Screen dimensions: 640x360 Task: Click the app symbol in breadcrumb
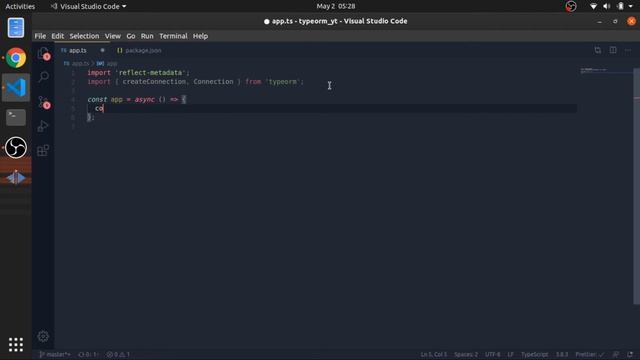tap(112, 64)
